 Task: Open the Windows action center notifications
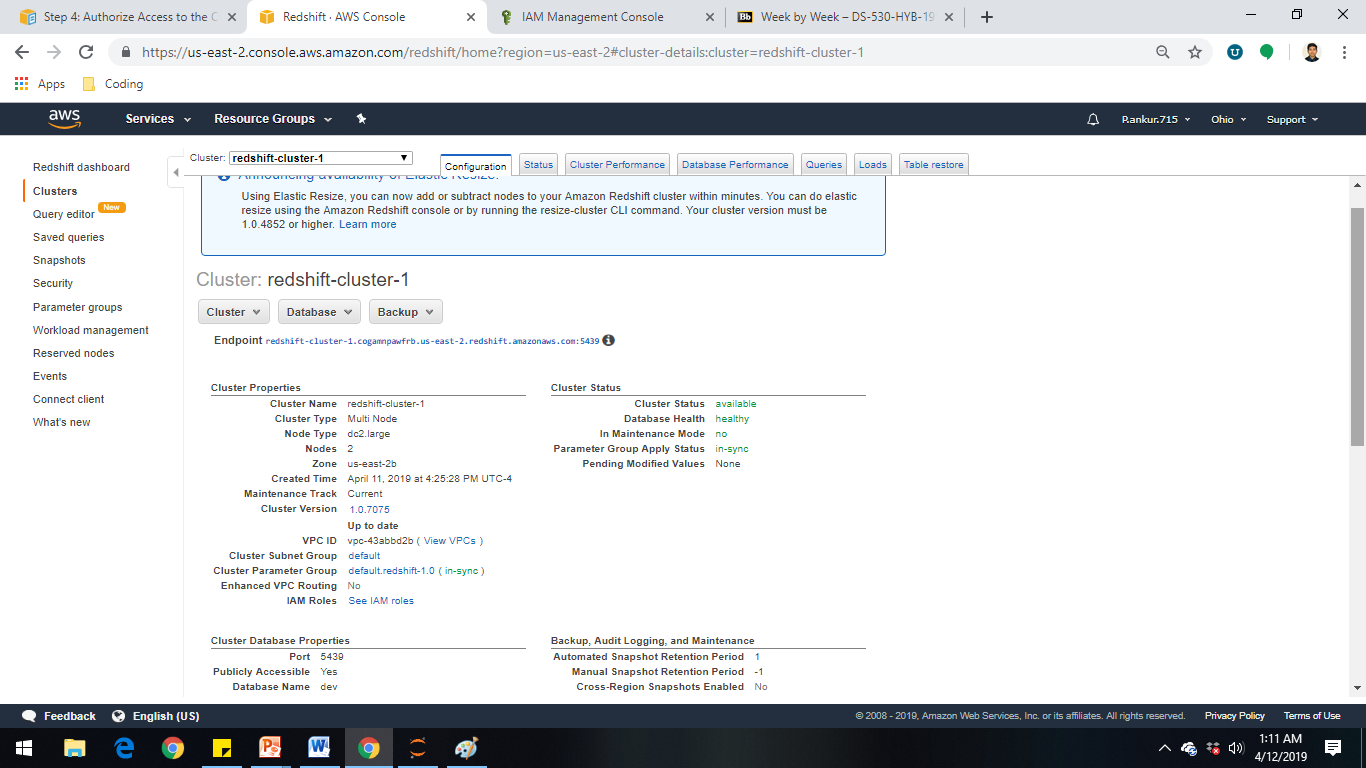(1332, 748)
